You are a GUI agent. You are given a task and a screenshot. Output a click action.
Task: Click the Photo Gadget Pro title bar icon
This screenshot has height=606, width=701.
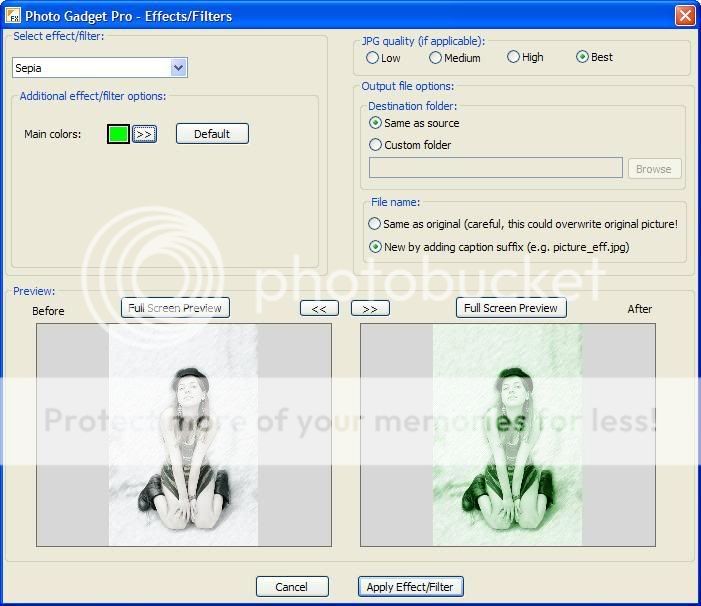point(13,15)
